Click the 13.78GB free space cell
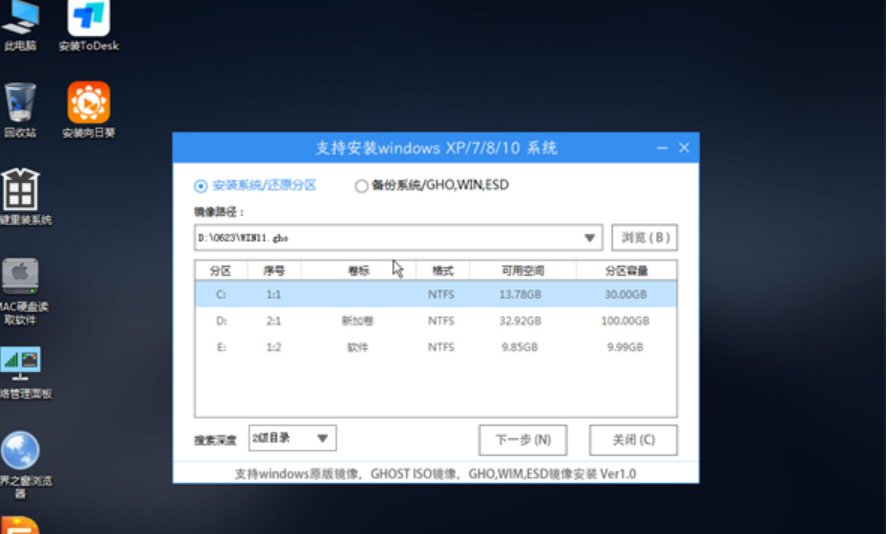Screen dimensions: 891x534 point(520,294)
